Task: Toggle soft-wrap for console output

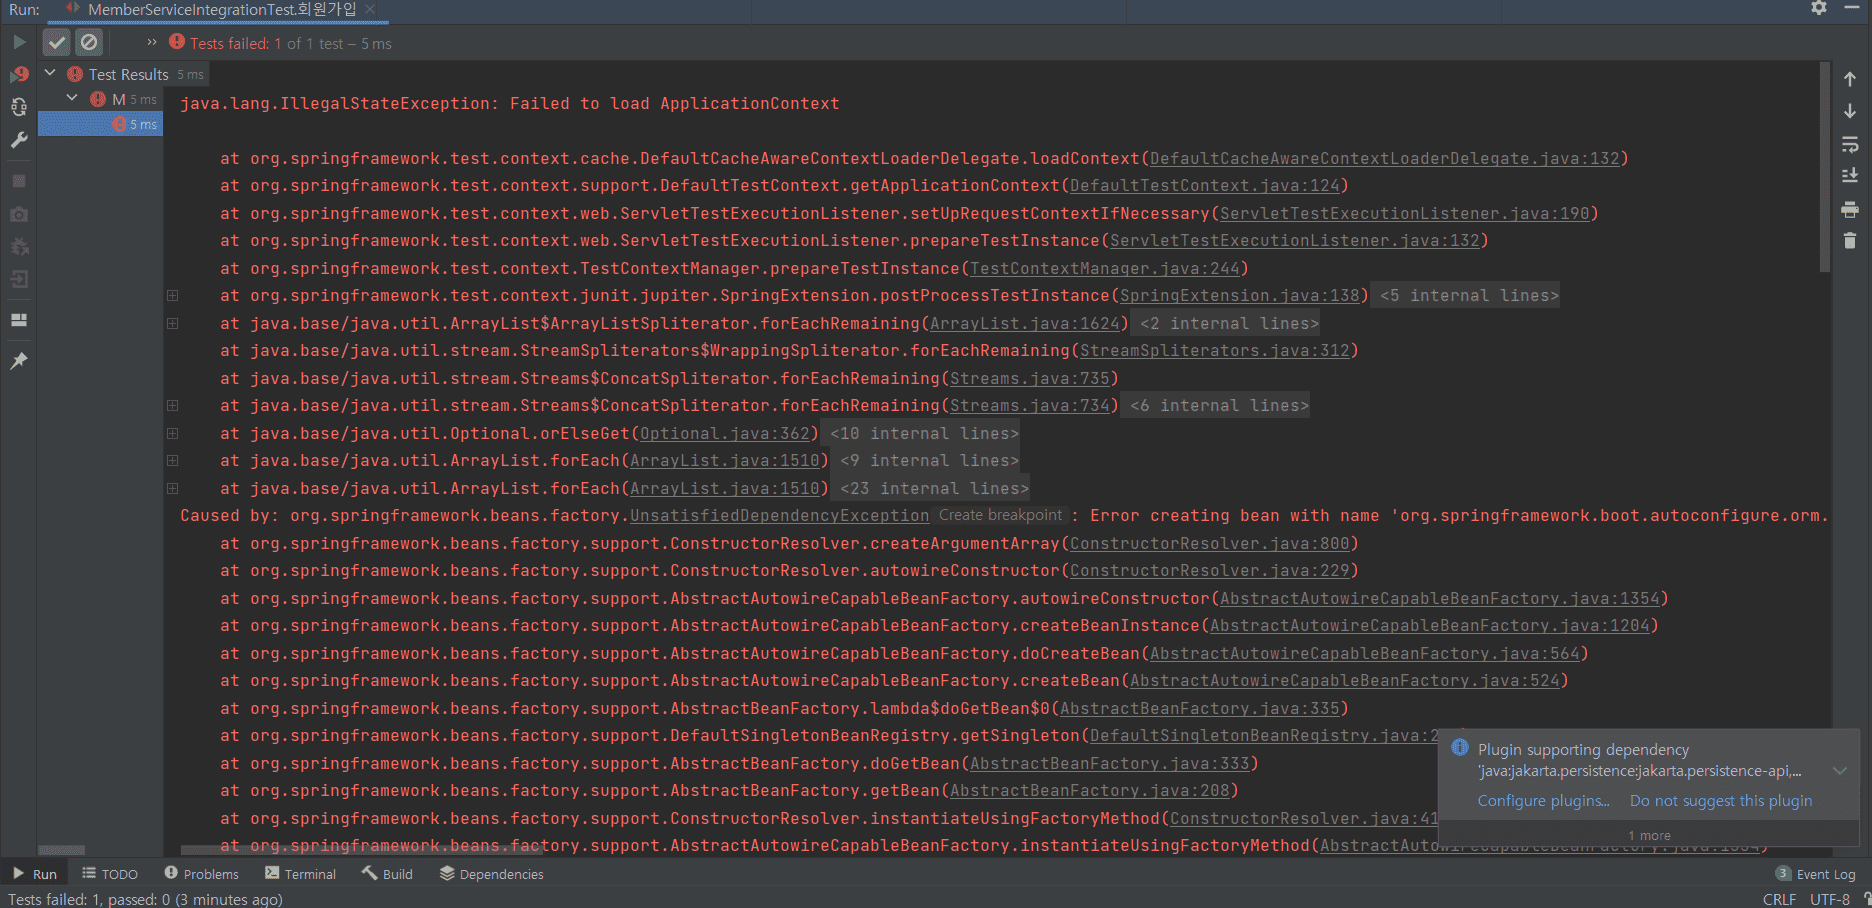Action: click(1850, 144)
